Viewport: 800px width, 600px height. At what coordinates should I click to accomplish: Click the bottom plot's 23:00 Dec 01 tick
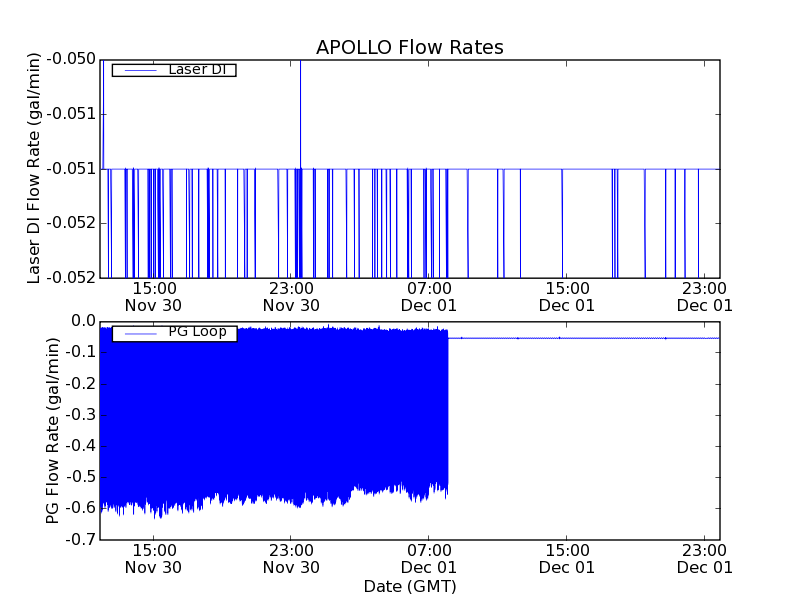tap(704, 558)
